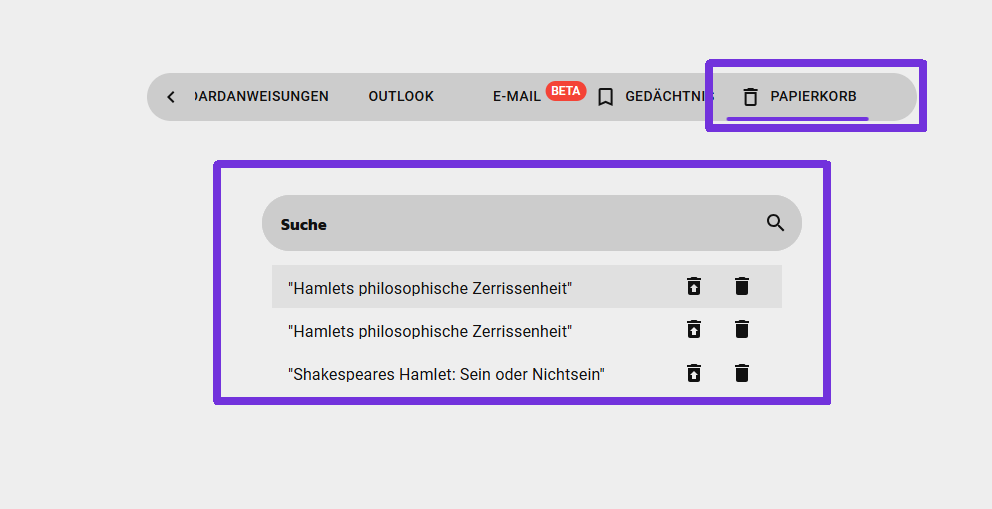
Task: Click the Gedächtnis bookmark icon
Action: (605, 97)
